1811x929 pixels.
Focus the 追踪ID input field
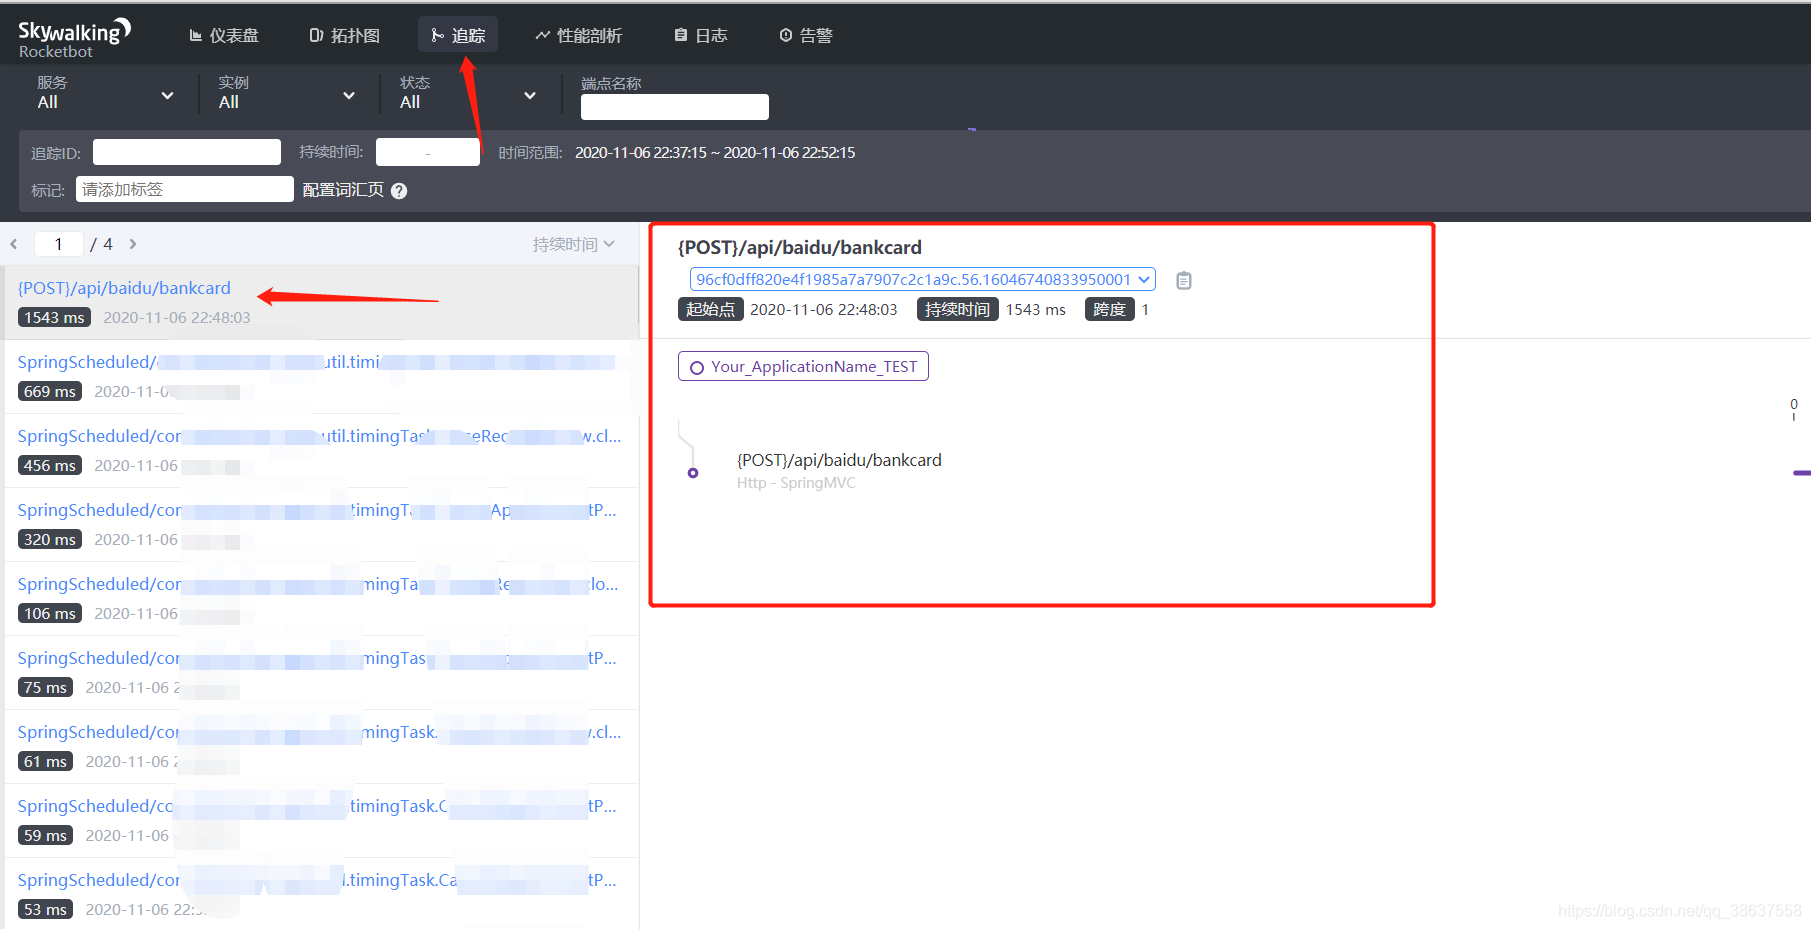pyautogui.click(x=187, y=152)
